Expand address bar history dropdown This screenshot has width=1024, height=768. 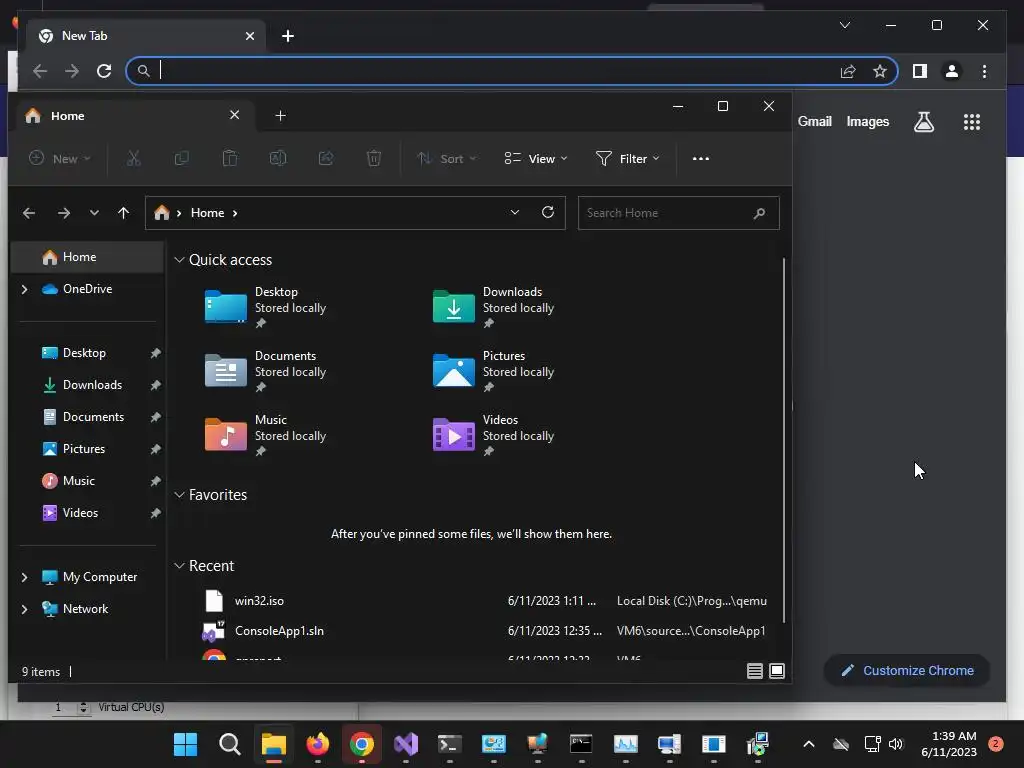tap(515, 212)
